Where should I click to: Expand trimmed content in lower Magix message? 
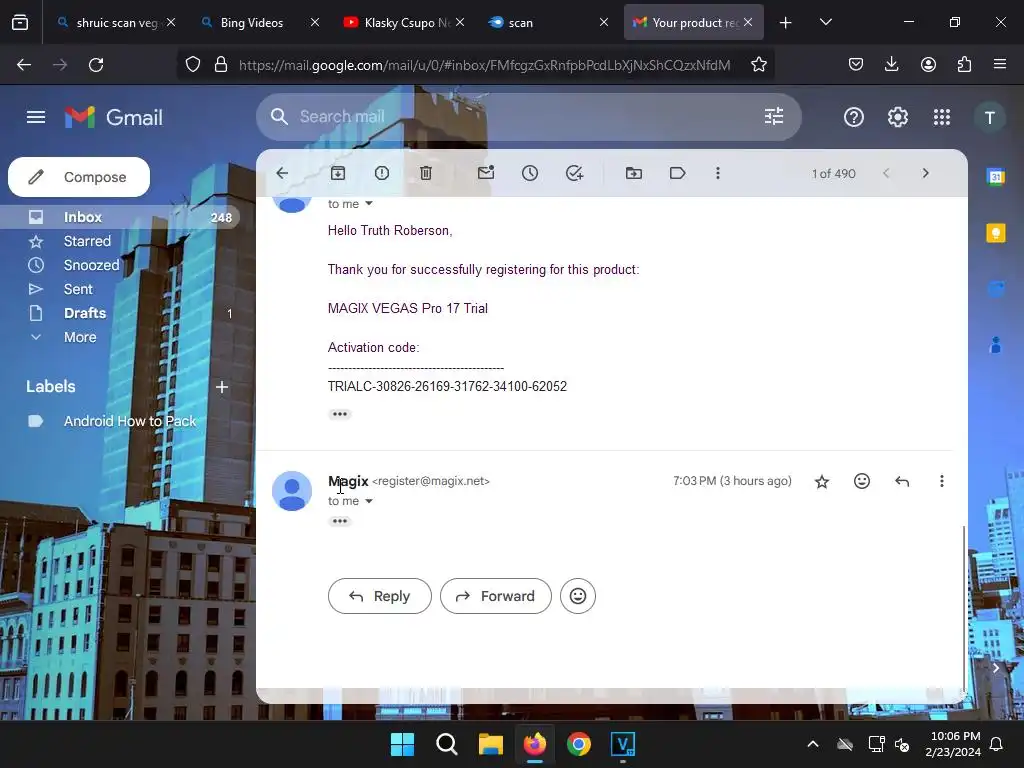click(340, 521)
